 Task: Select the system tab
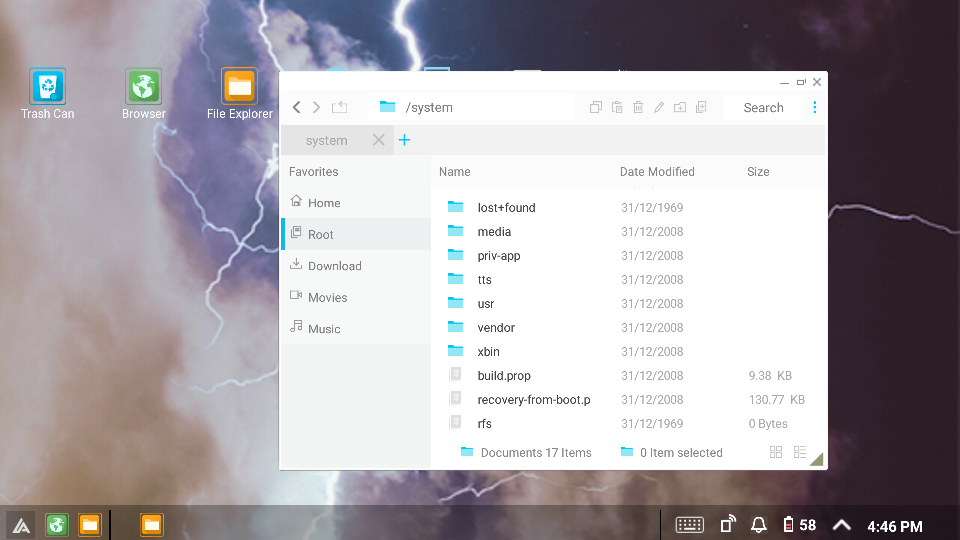327,141
